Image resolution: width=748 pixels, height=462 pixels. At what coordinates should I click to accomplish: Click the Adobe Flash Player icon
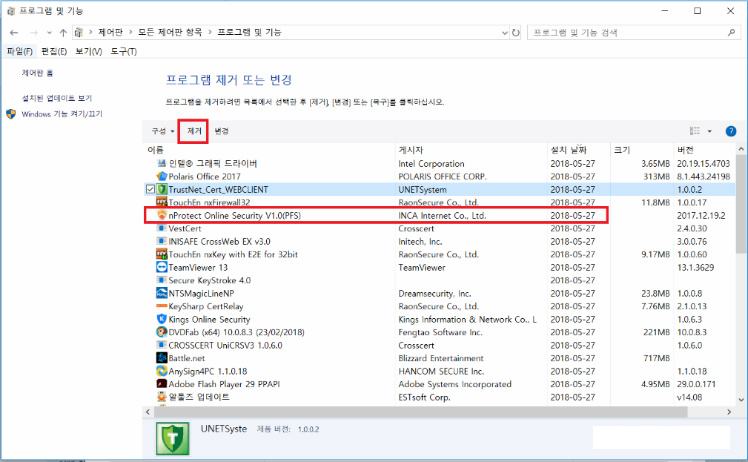tap(162, 384)
